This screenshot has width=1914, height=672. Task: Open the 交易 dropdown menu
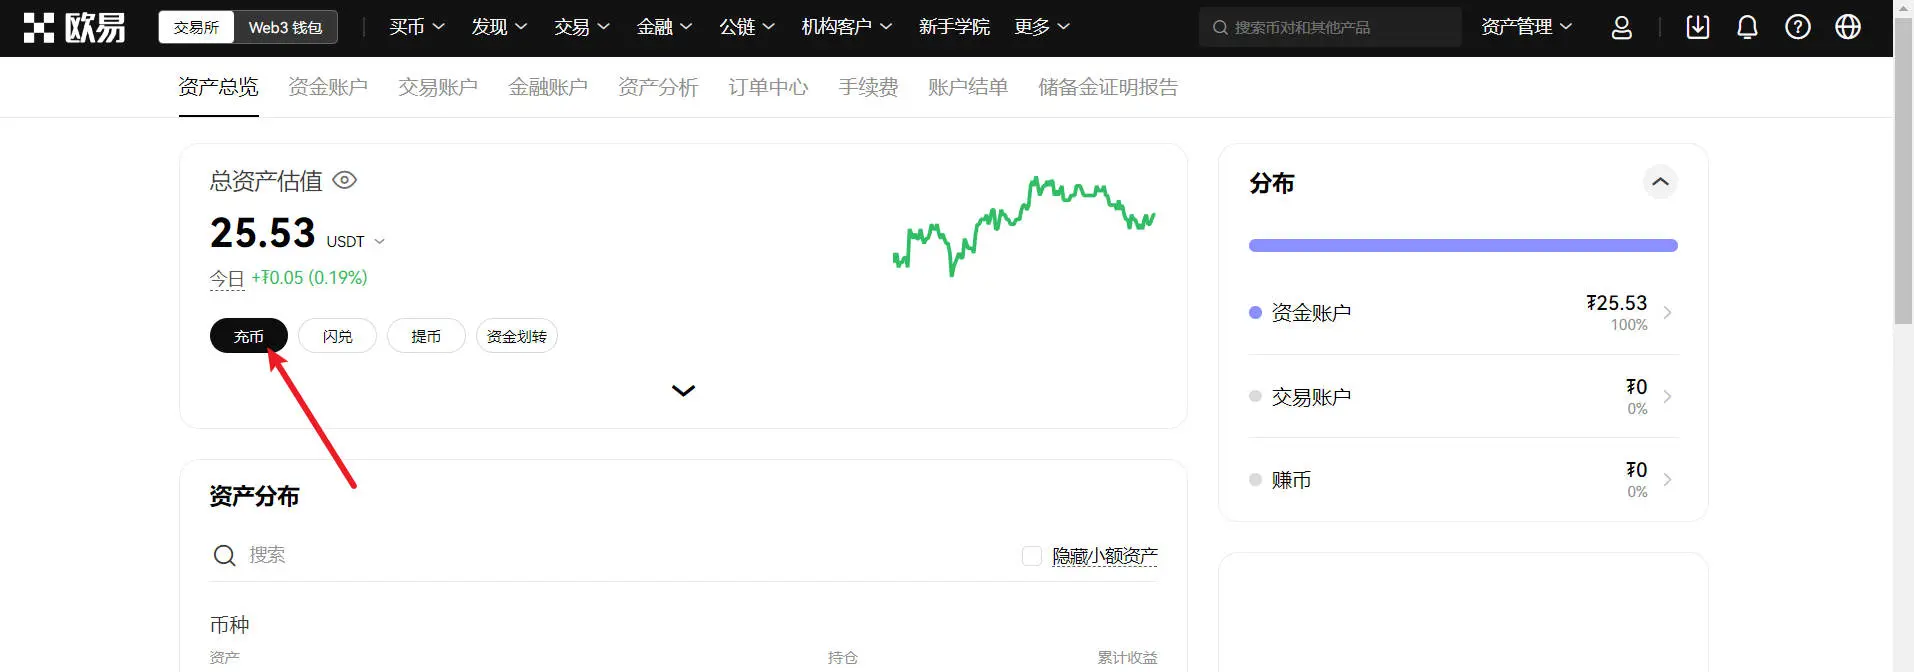click(582, 27)
